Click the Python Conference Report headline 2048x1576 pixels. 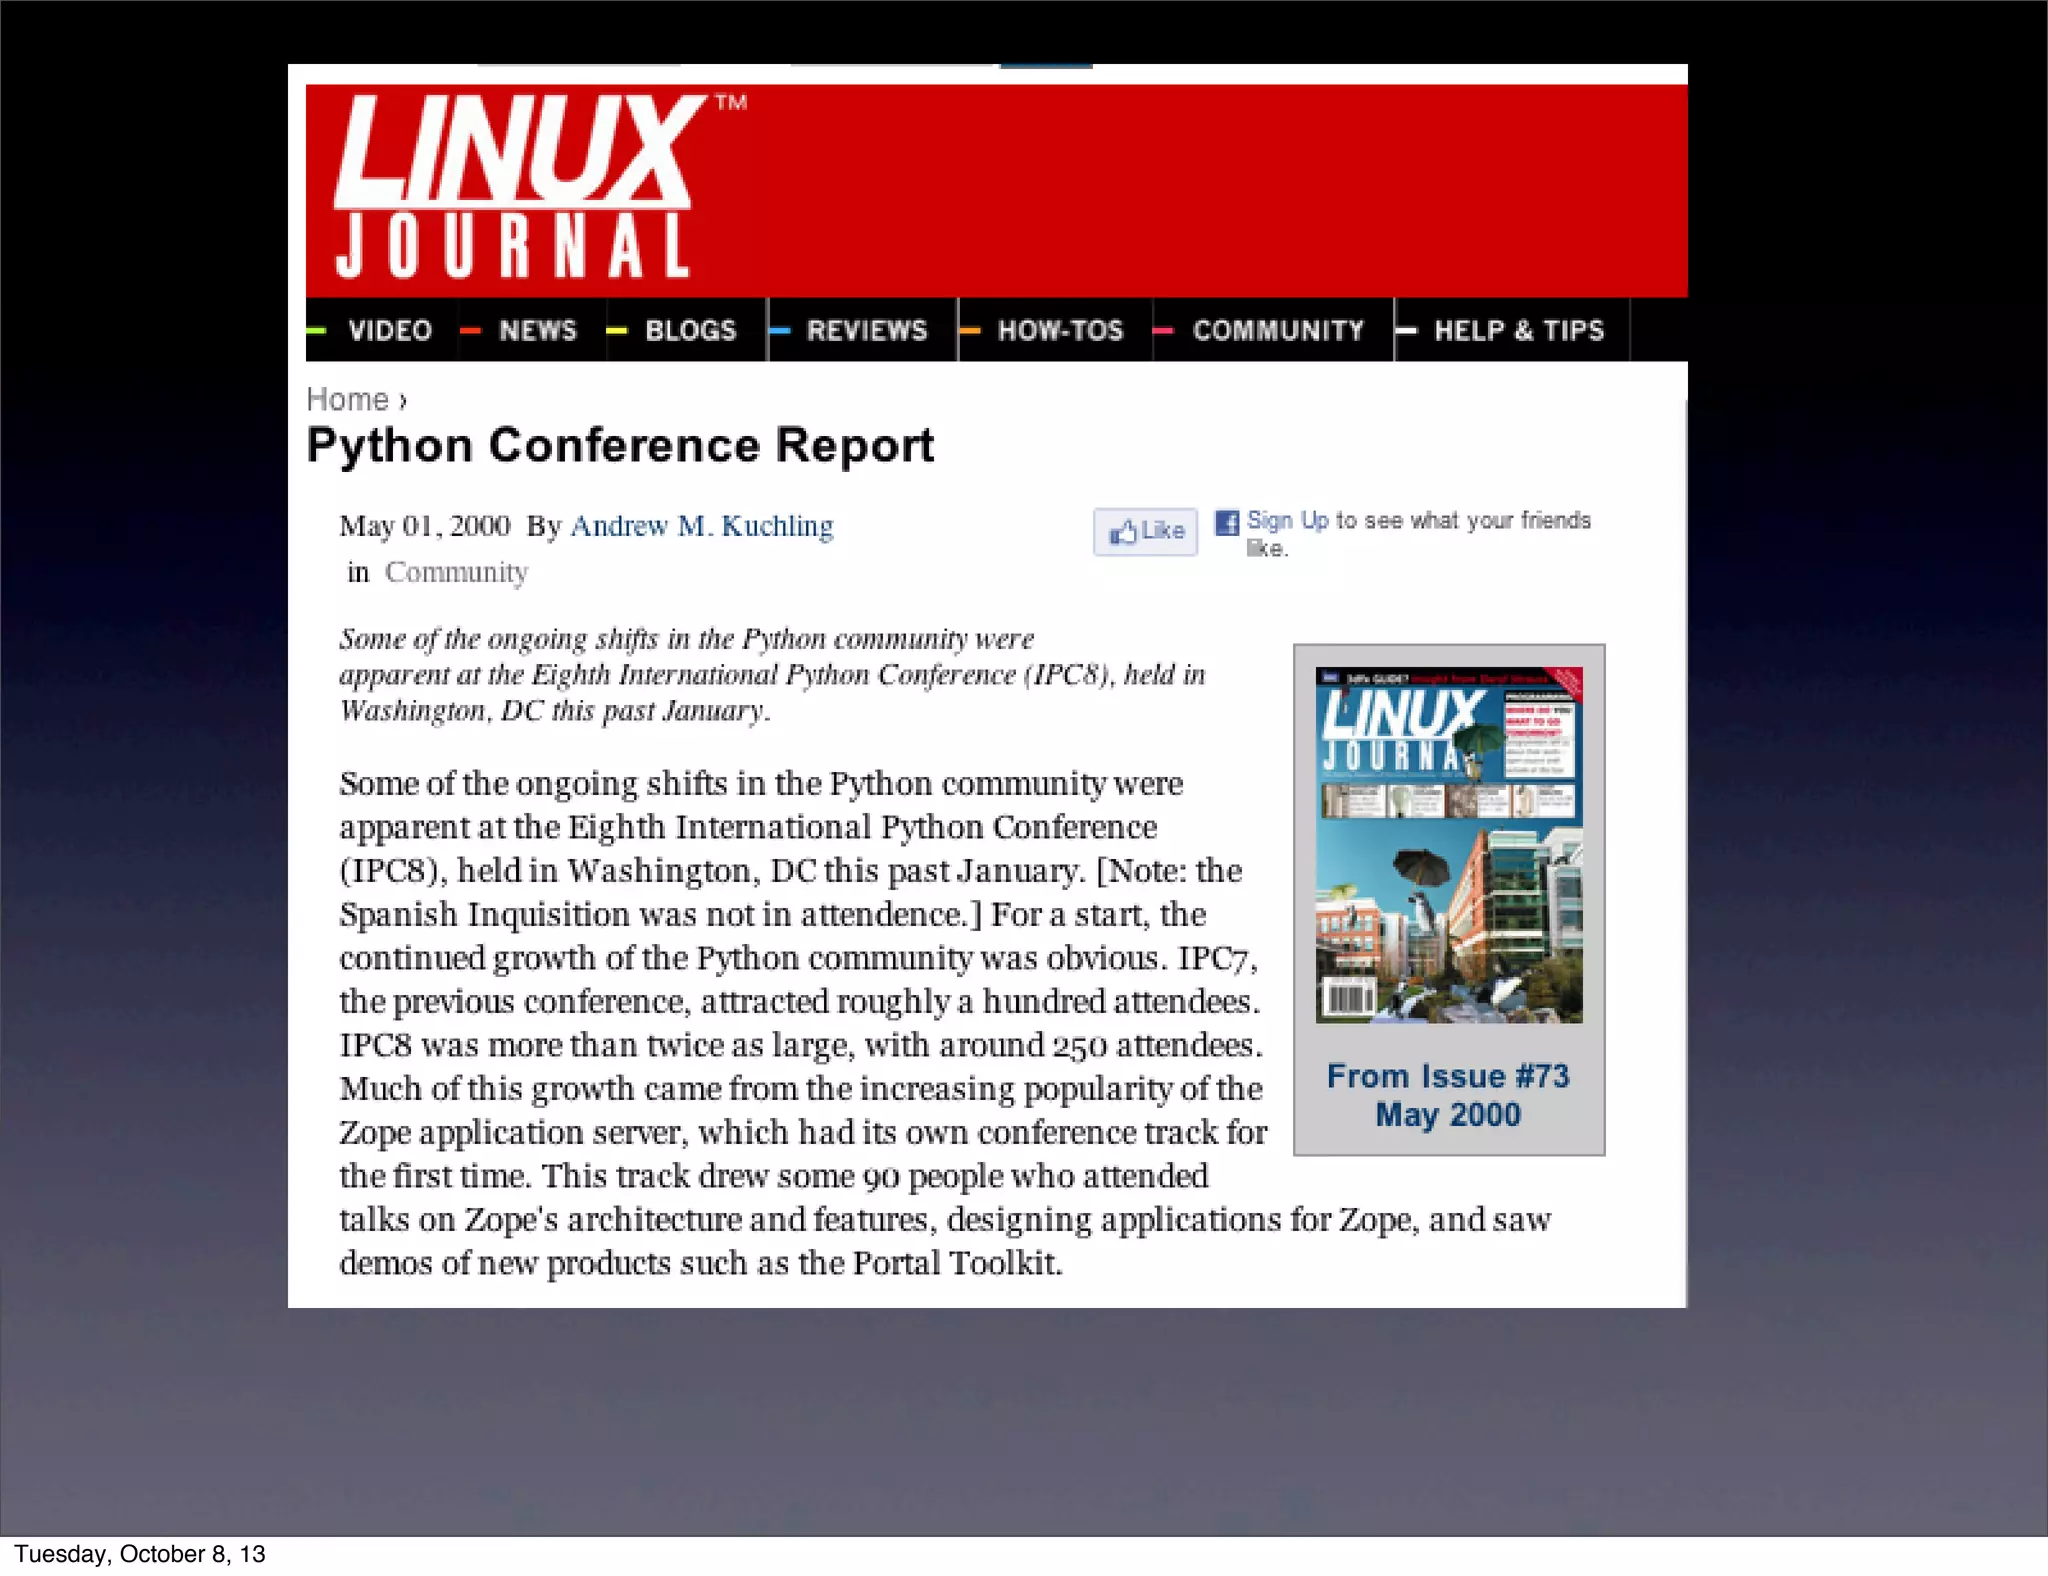(620, 446)
